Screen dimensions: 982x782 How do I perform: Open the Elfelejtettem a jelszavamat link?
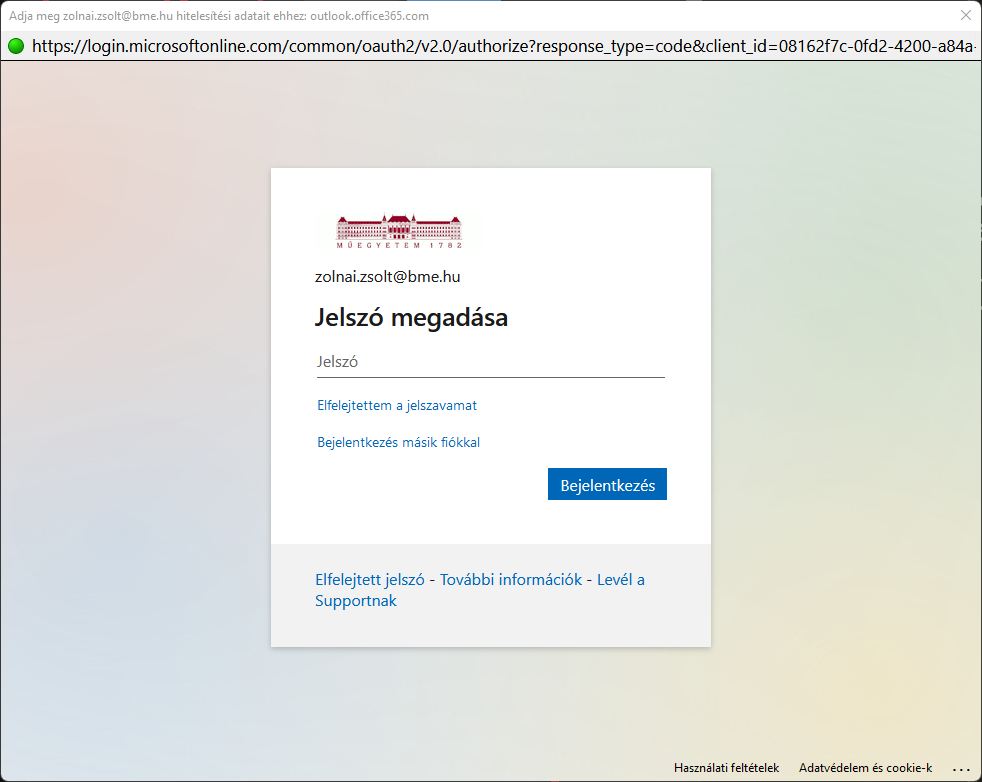point(397,406)
